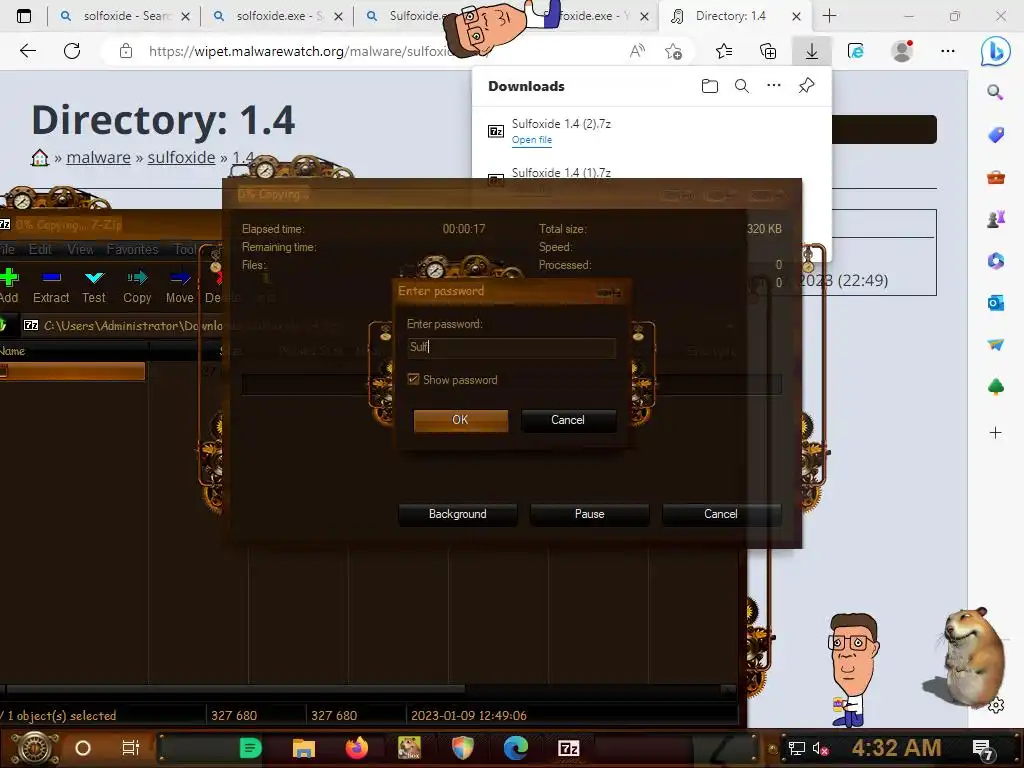Open Internet Explorer mode icon

tap(856, 51)
